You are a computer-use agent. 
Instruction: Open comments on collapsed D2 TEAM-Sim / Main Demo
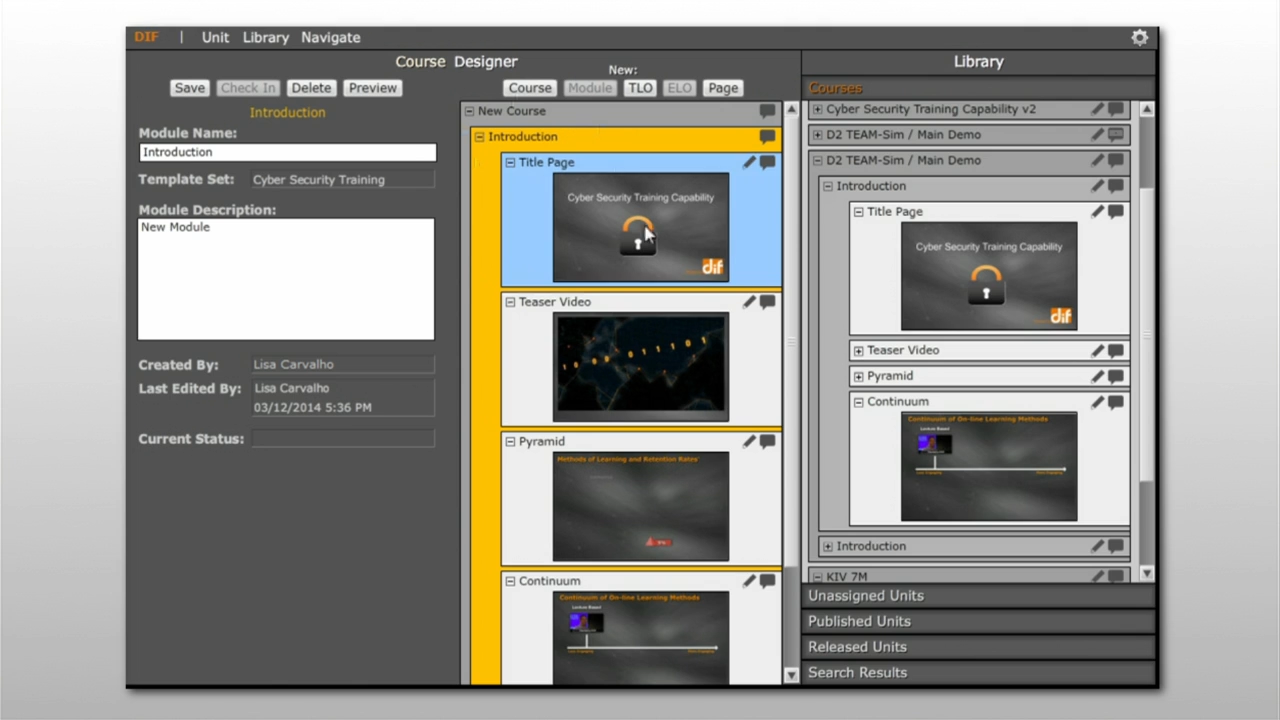pyautogui.click(x=1115, y=135)
